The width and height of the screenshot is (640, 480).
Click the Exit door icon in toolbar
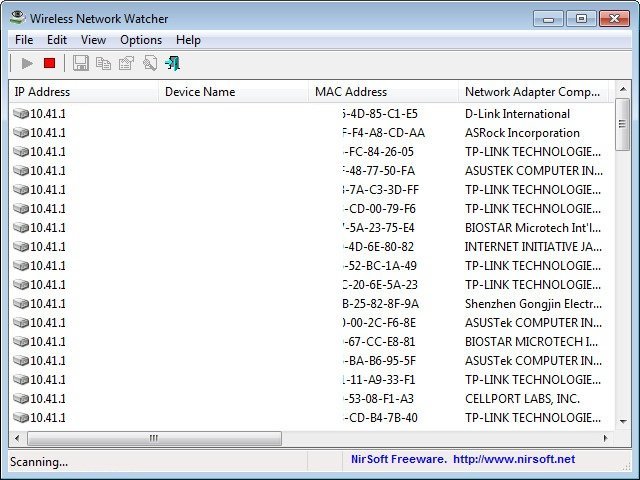click(172, 64)
